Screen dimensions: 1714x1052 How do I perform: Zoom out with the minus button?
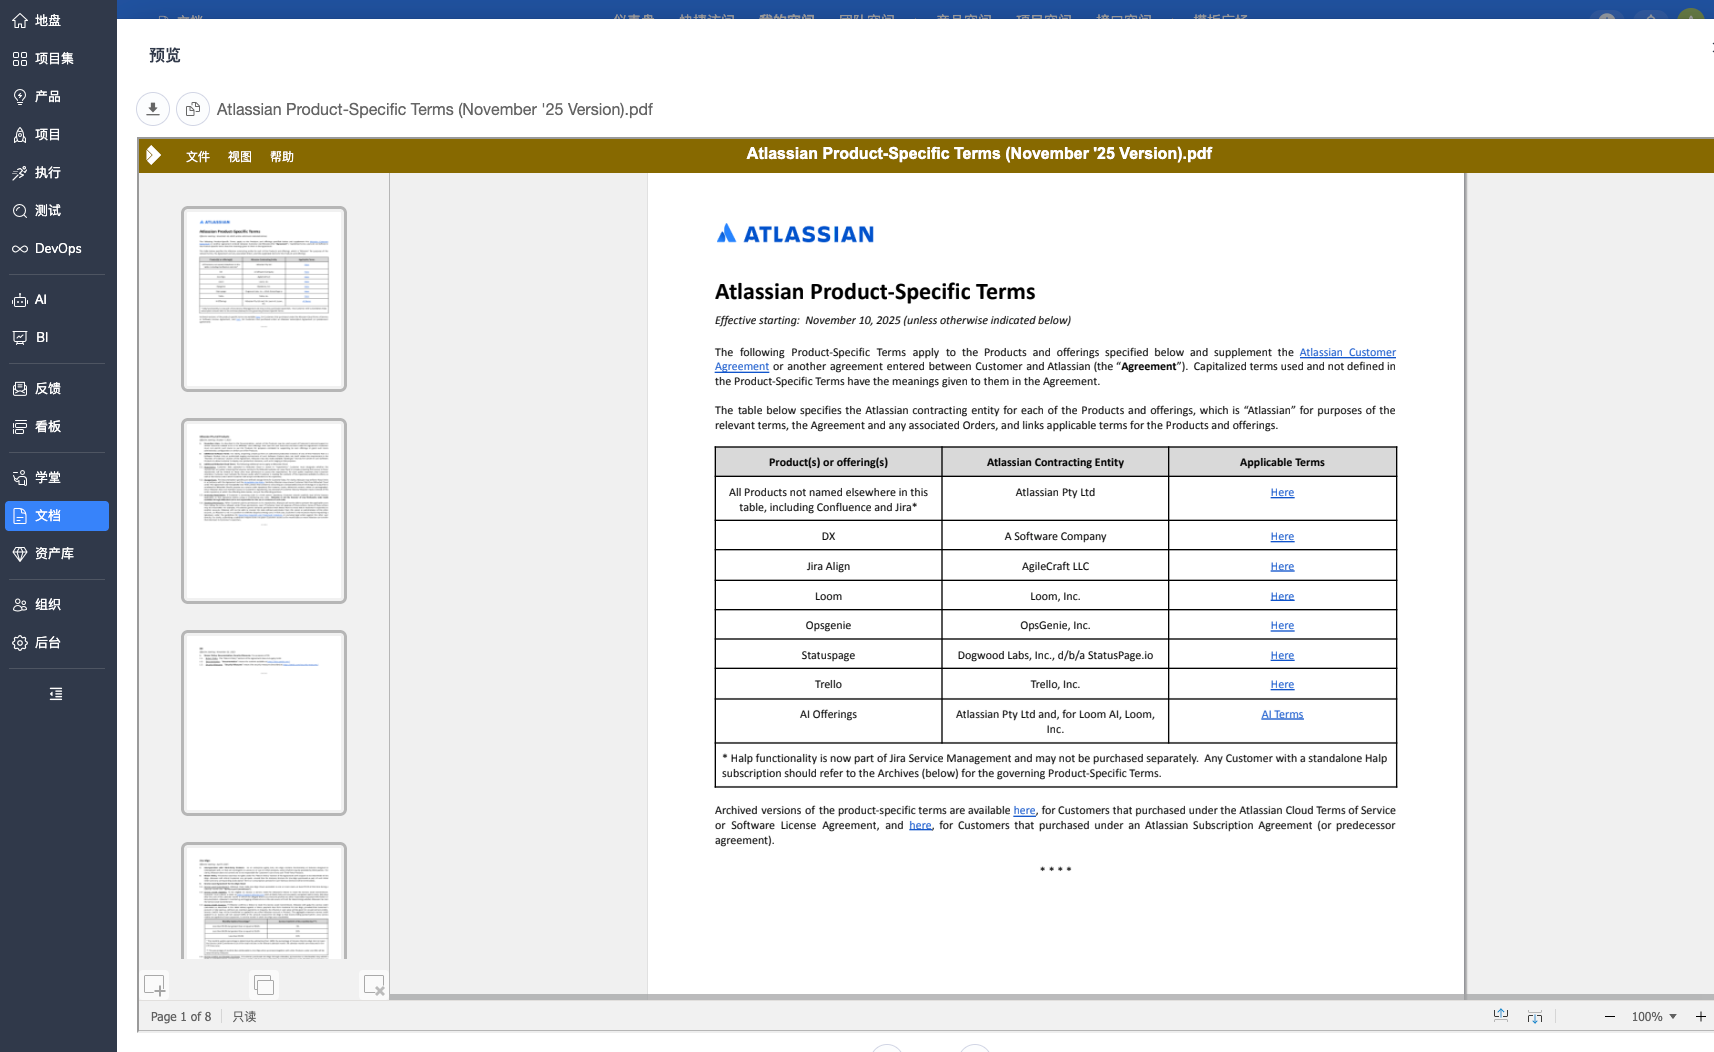pyautogui.click(x=1610, y=1016)
